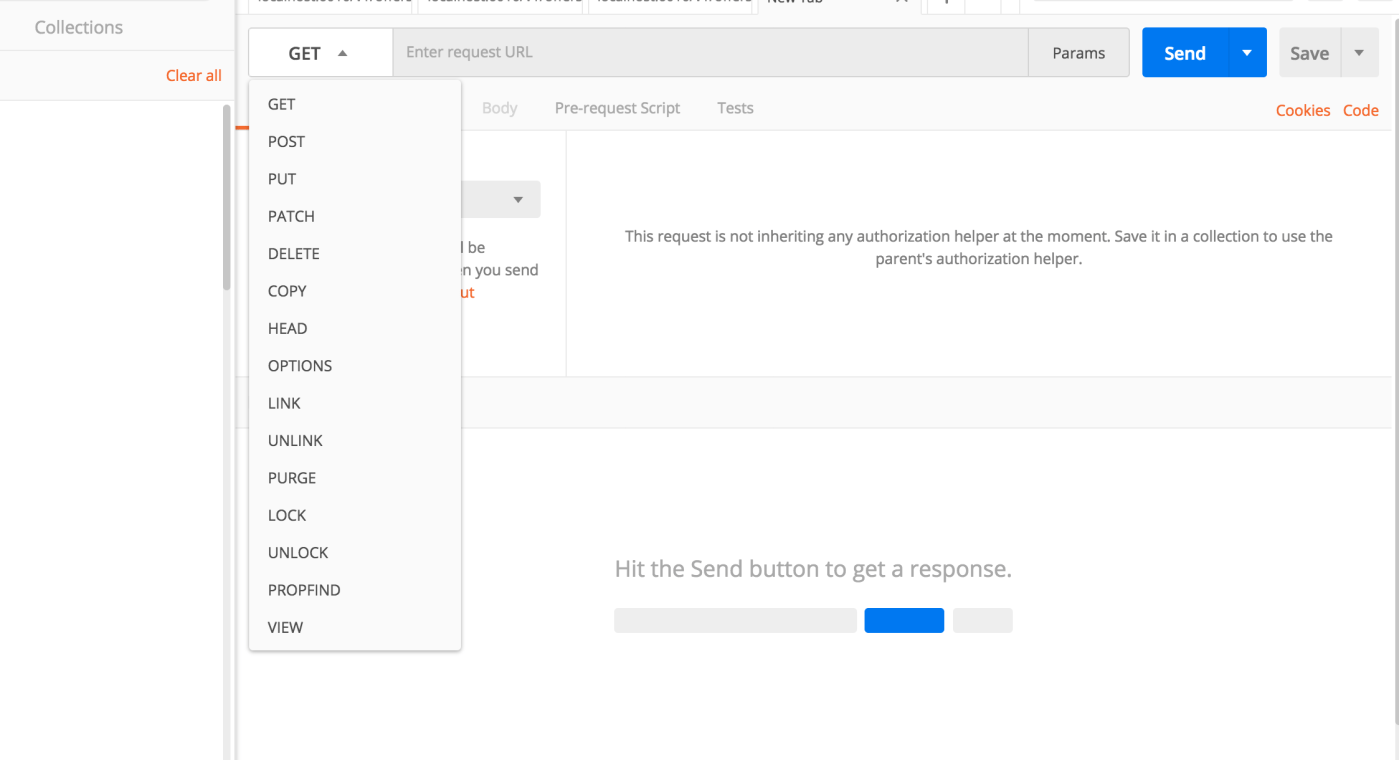Choose the UNLOCK method option
This screenshot has width=1399, height=760.
[x=298, y=553]
